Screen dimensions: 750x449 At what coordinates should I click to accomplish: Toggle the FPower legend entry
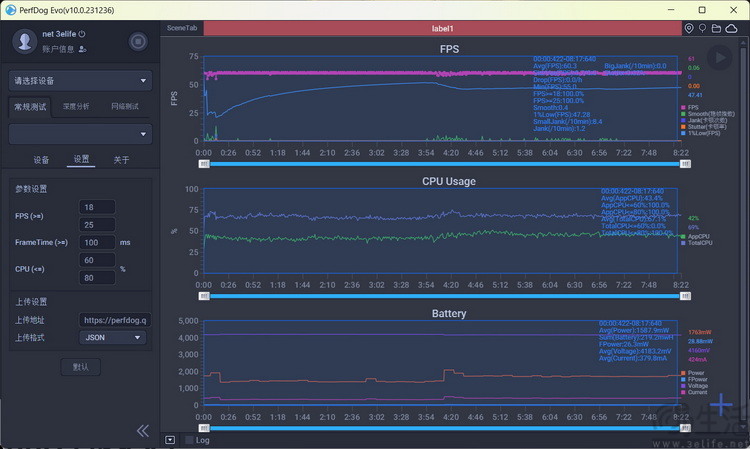coord(695,379)
